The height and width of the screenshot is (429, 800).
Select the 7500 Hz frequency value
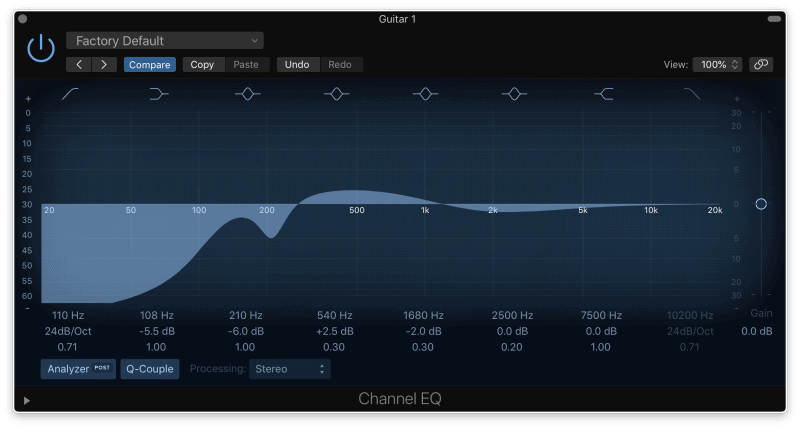tap(601, 315)
